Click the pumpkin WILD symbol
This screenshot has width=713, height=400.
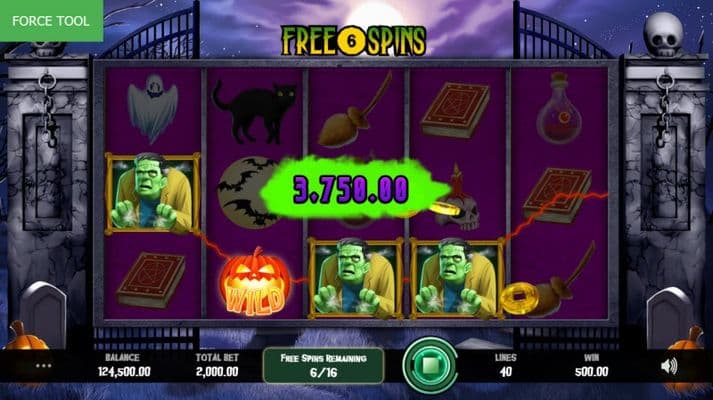tap(255, 283)
